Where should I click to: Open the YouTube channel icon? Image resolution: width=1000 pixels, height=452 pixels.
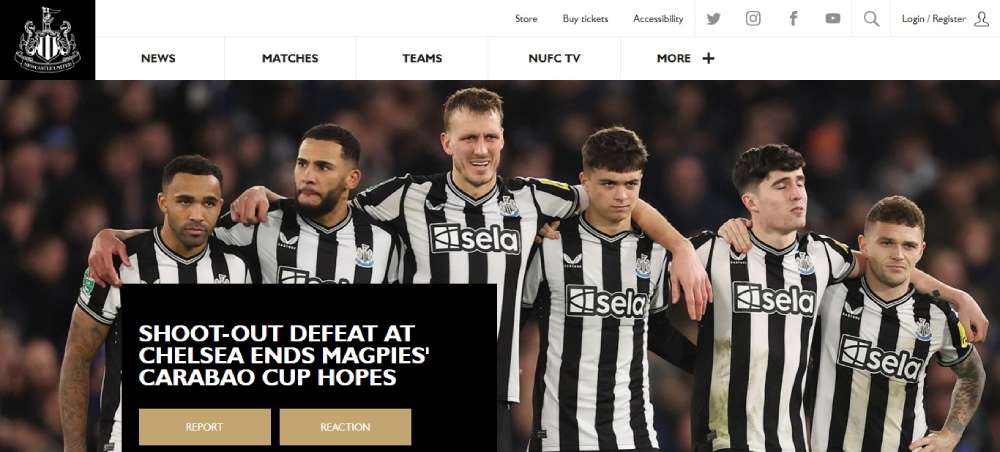[833, 18]
